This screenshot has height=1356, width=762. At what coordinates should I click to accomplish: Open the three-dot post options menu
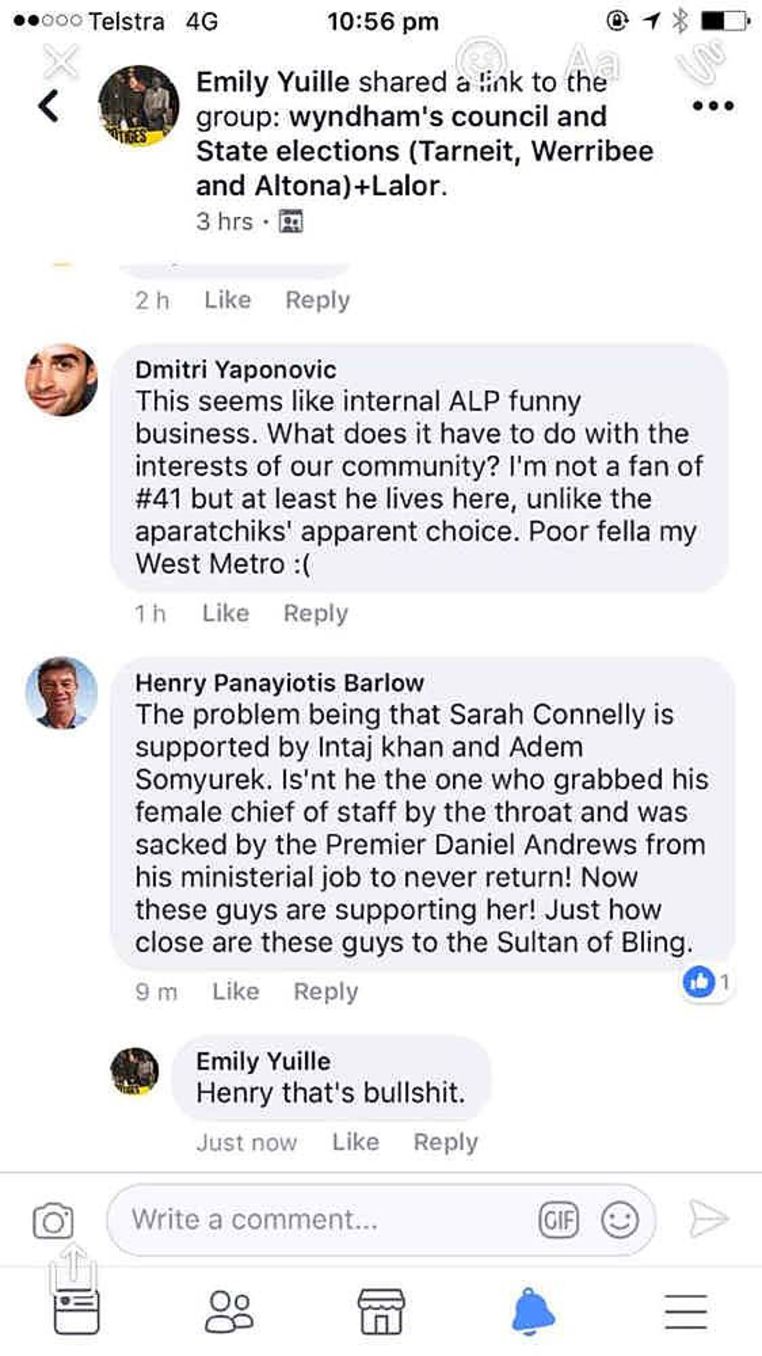[x=713, y=107]
